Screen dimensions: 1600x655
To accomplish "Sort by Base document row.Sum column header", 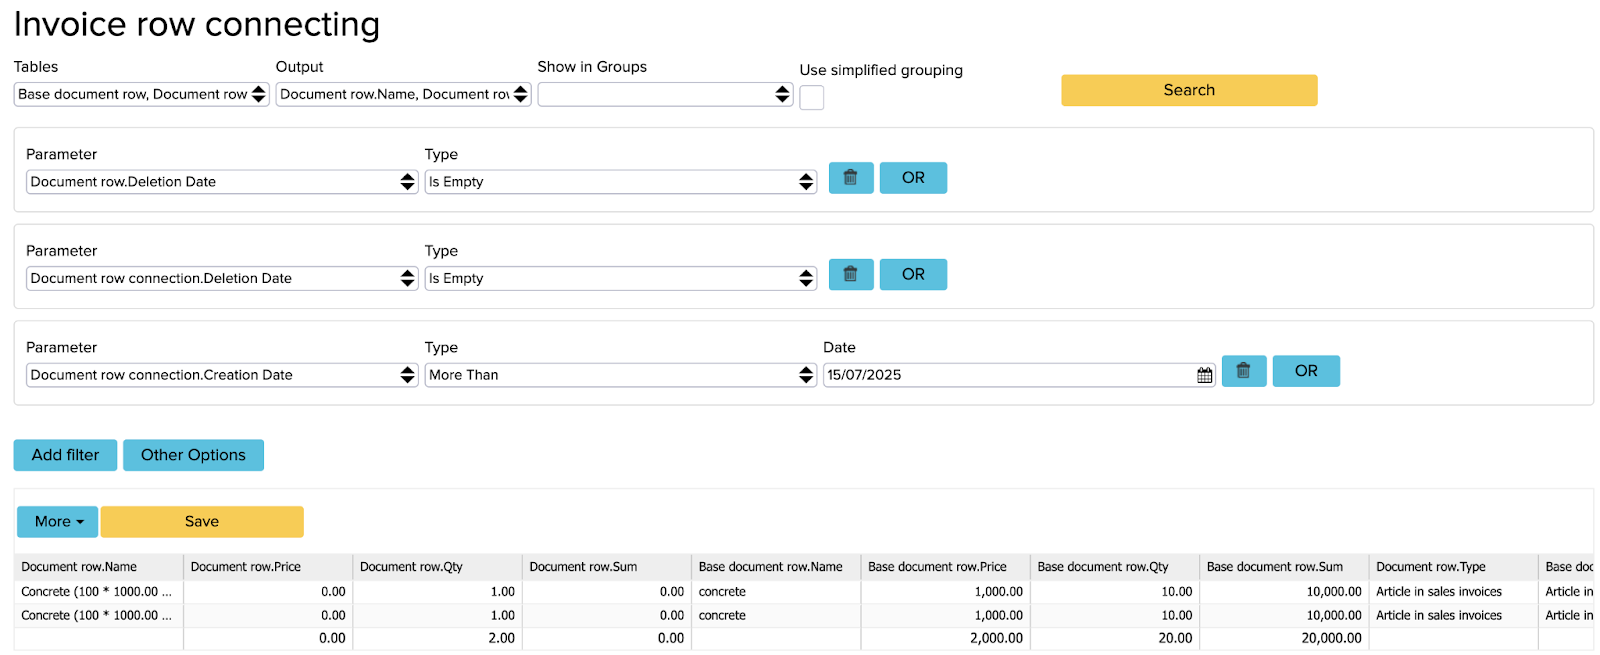I will click(1274, 567).
